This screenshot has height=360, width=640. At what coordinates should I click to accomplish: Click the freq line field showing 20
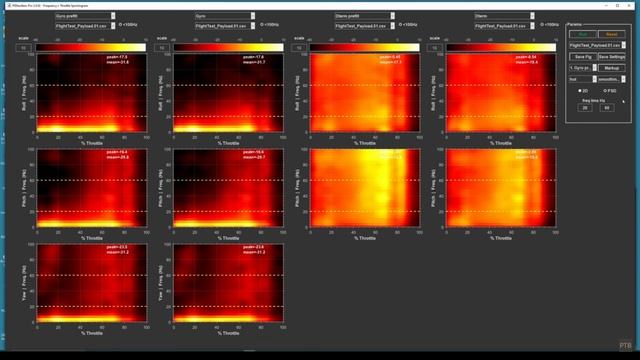click(585, 108)
